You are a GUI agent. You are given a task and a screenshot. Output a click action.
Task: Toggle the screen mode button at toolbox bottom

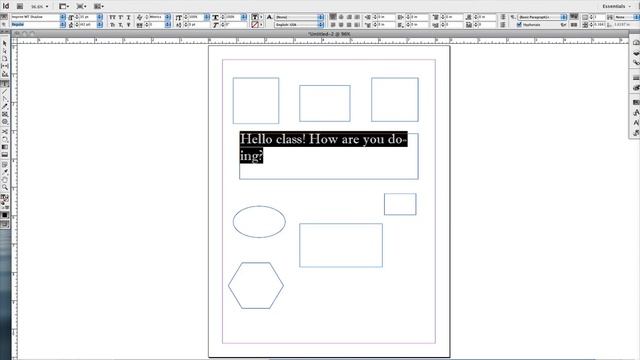[4, 224]
